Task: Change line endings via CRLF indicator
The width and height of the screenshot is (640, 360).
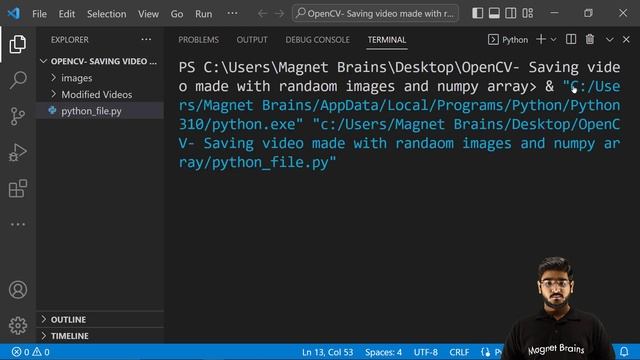Action: click(x=459, y=352)
